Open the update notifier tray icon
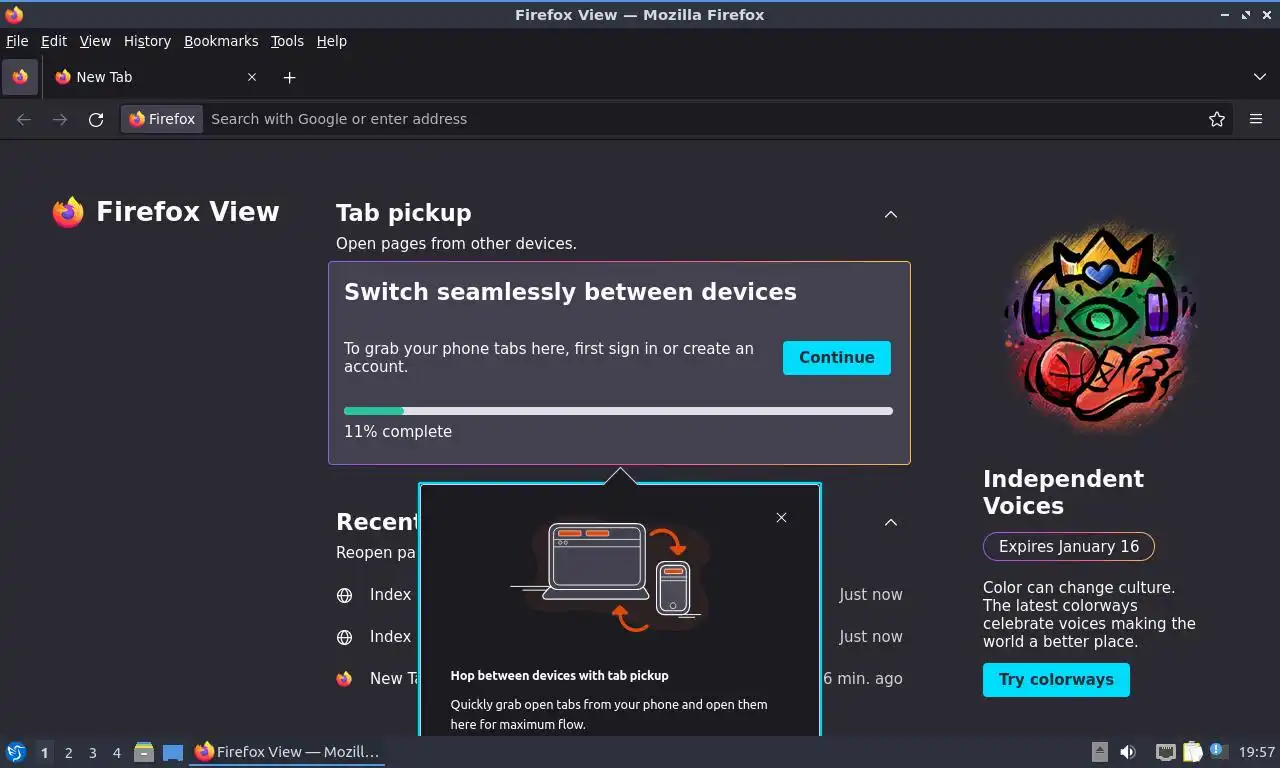 [1218, 751]
